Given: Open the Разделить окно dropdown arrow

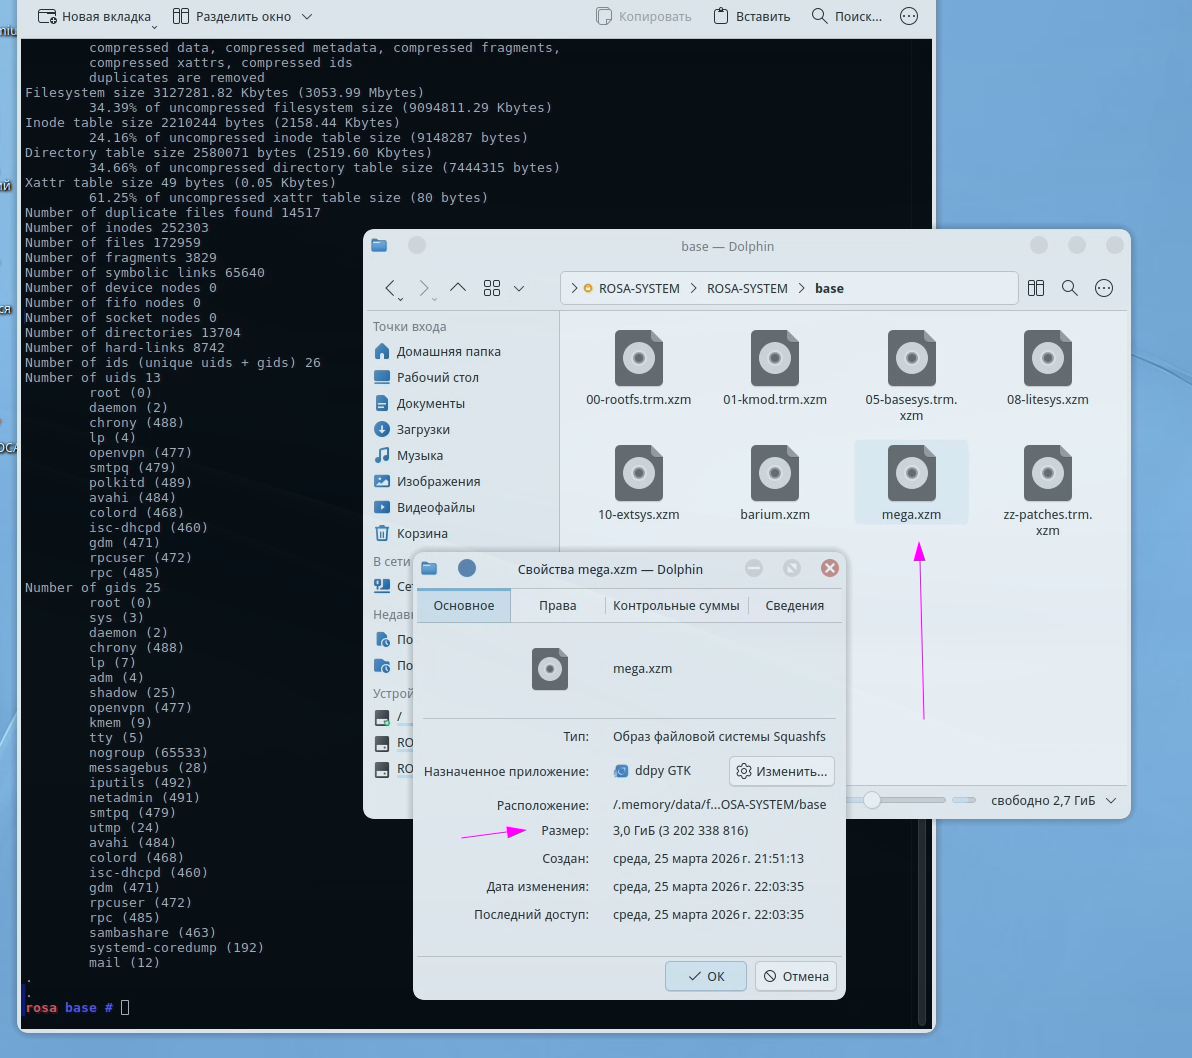Looking at the screenshot, I should click(306, 17).
